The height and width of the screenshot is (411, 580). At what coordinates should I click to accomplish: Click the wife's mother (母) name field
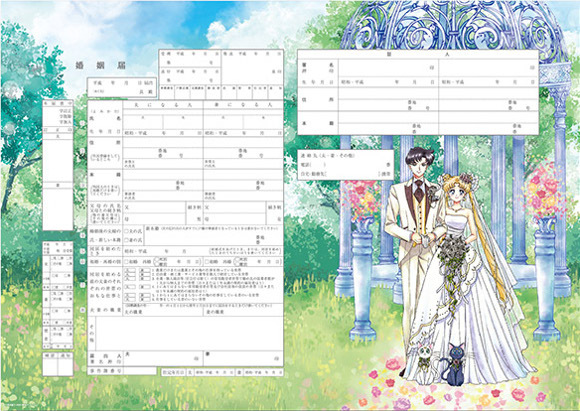click(x=235, y=219)
